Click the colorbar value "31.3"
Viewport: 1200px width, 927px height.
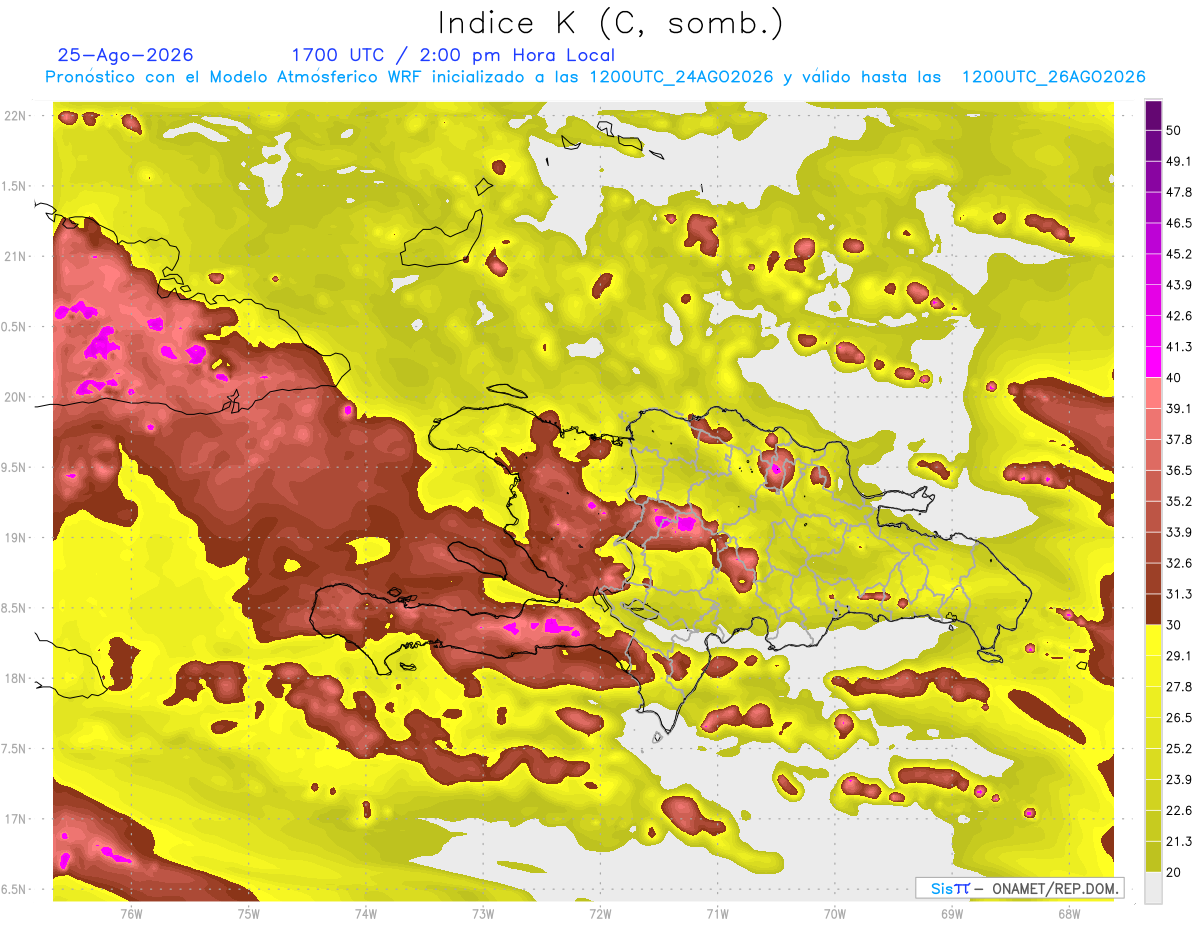click(1179, 595)
